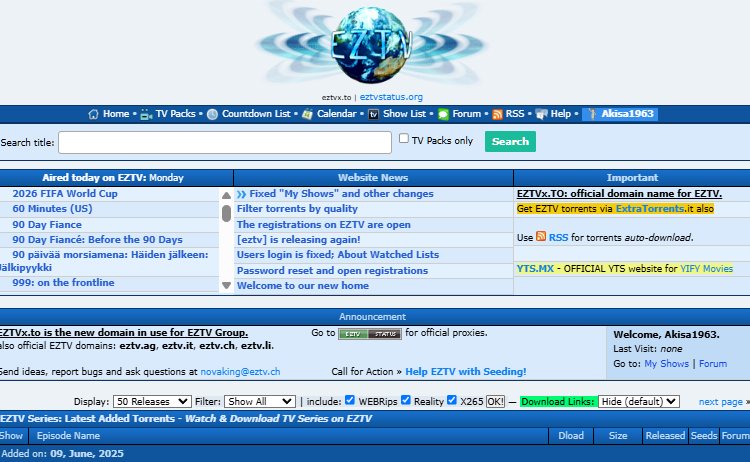Open Help in navigation bar
Screen dimensions: 750x462
[x=561, y=114]
